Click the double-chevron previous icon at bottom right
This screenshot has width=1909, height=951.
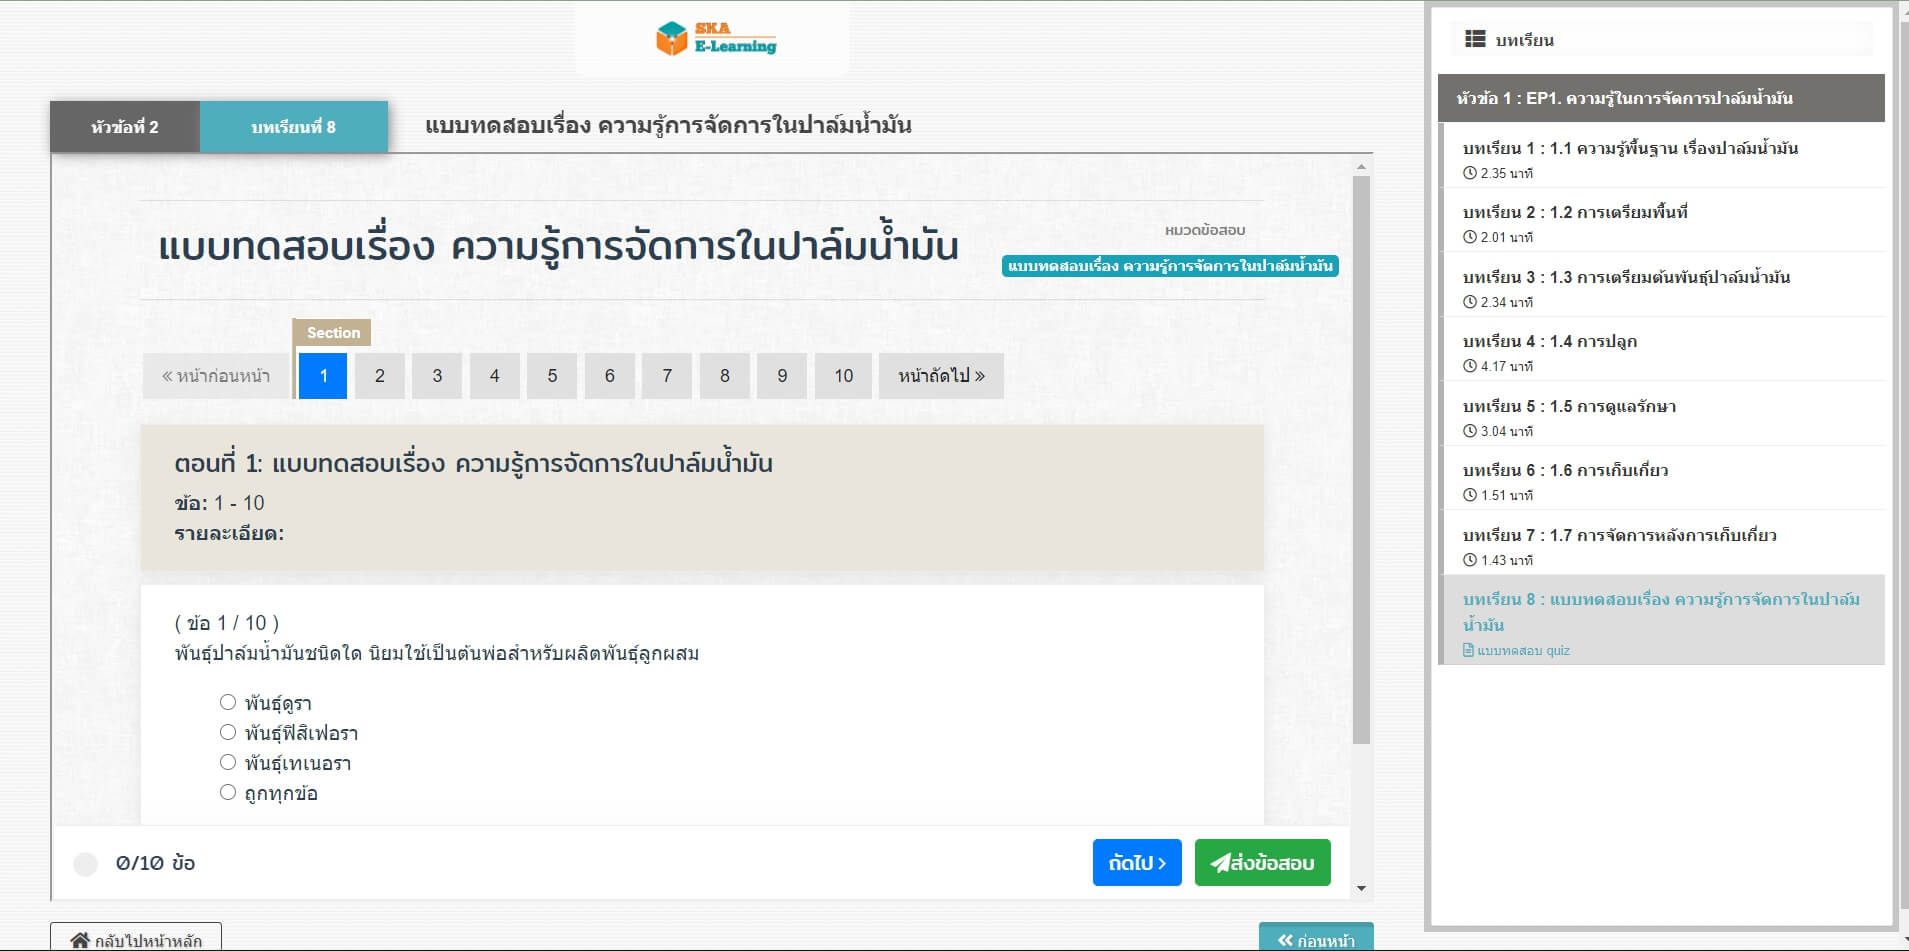[1285, 940]
